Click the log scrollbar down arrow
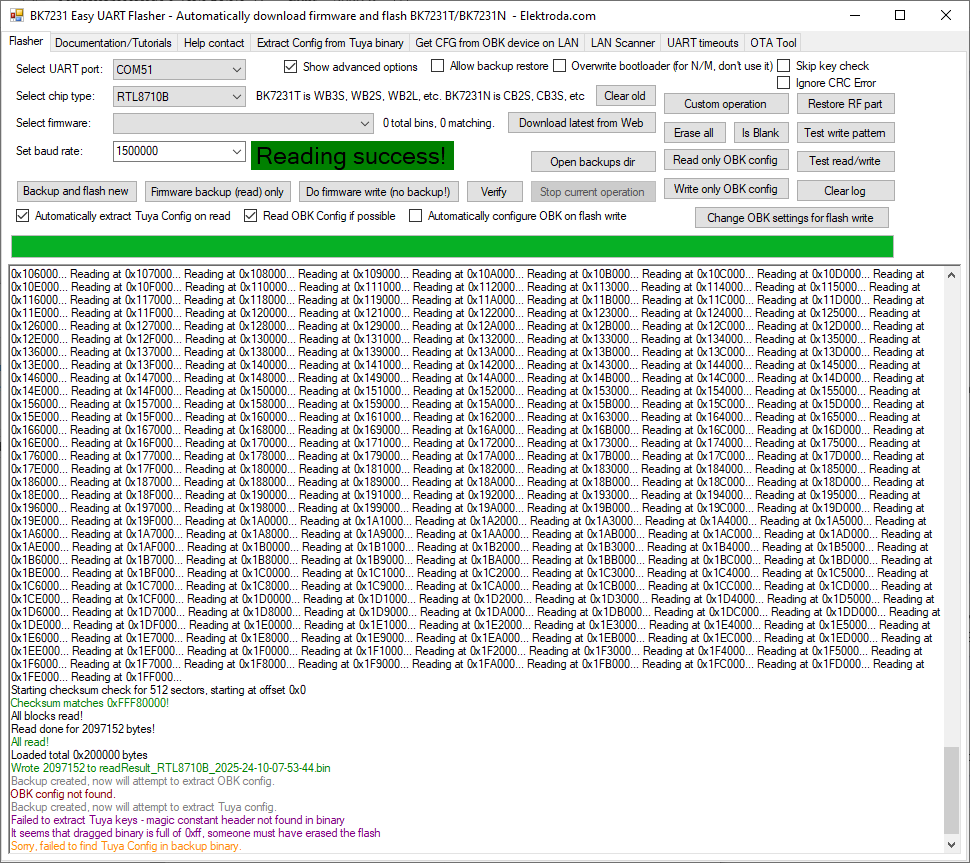970x863 pixels. (951, 844)
